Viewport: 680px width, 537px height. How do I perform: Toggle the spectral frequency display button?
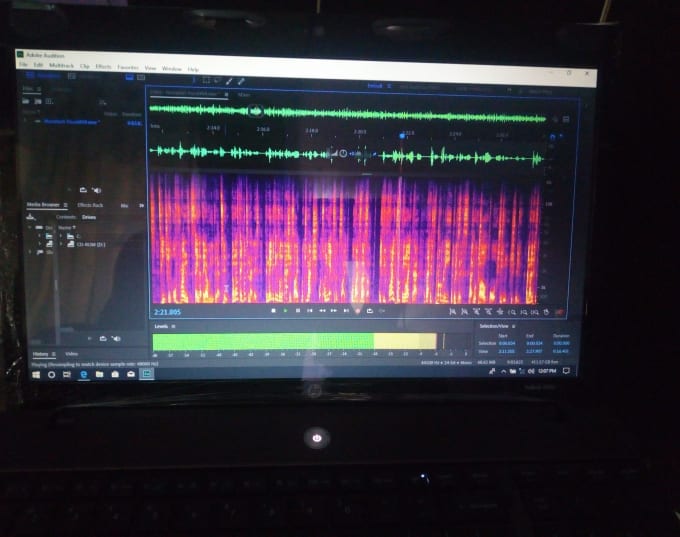pos(129,77)
